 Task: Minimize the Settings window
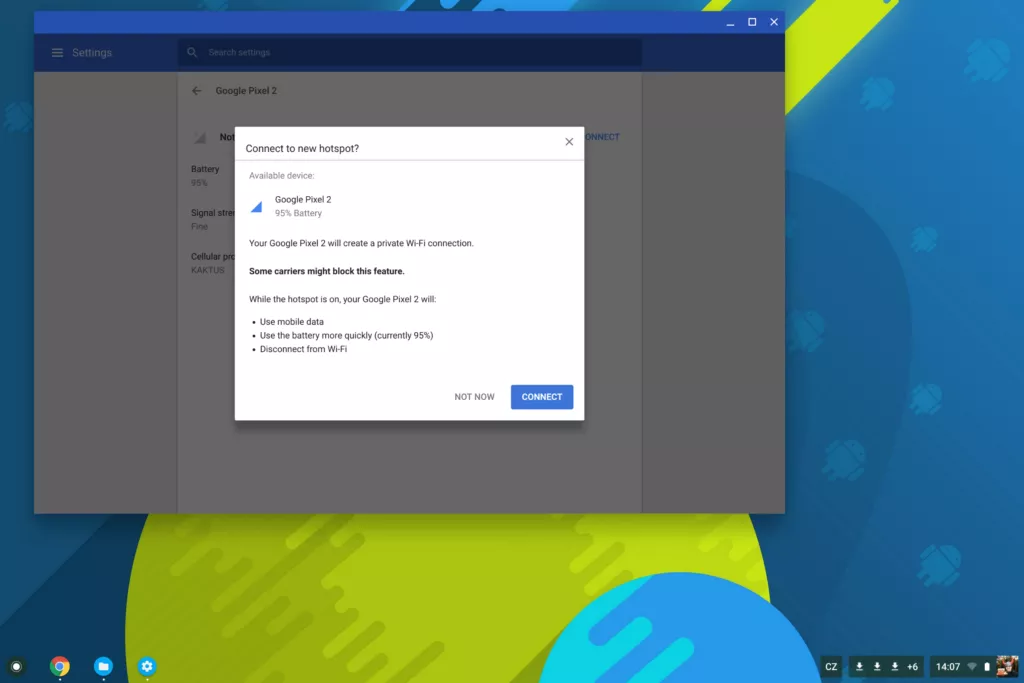[730, 22]
